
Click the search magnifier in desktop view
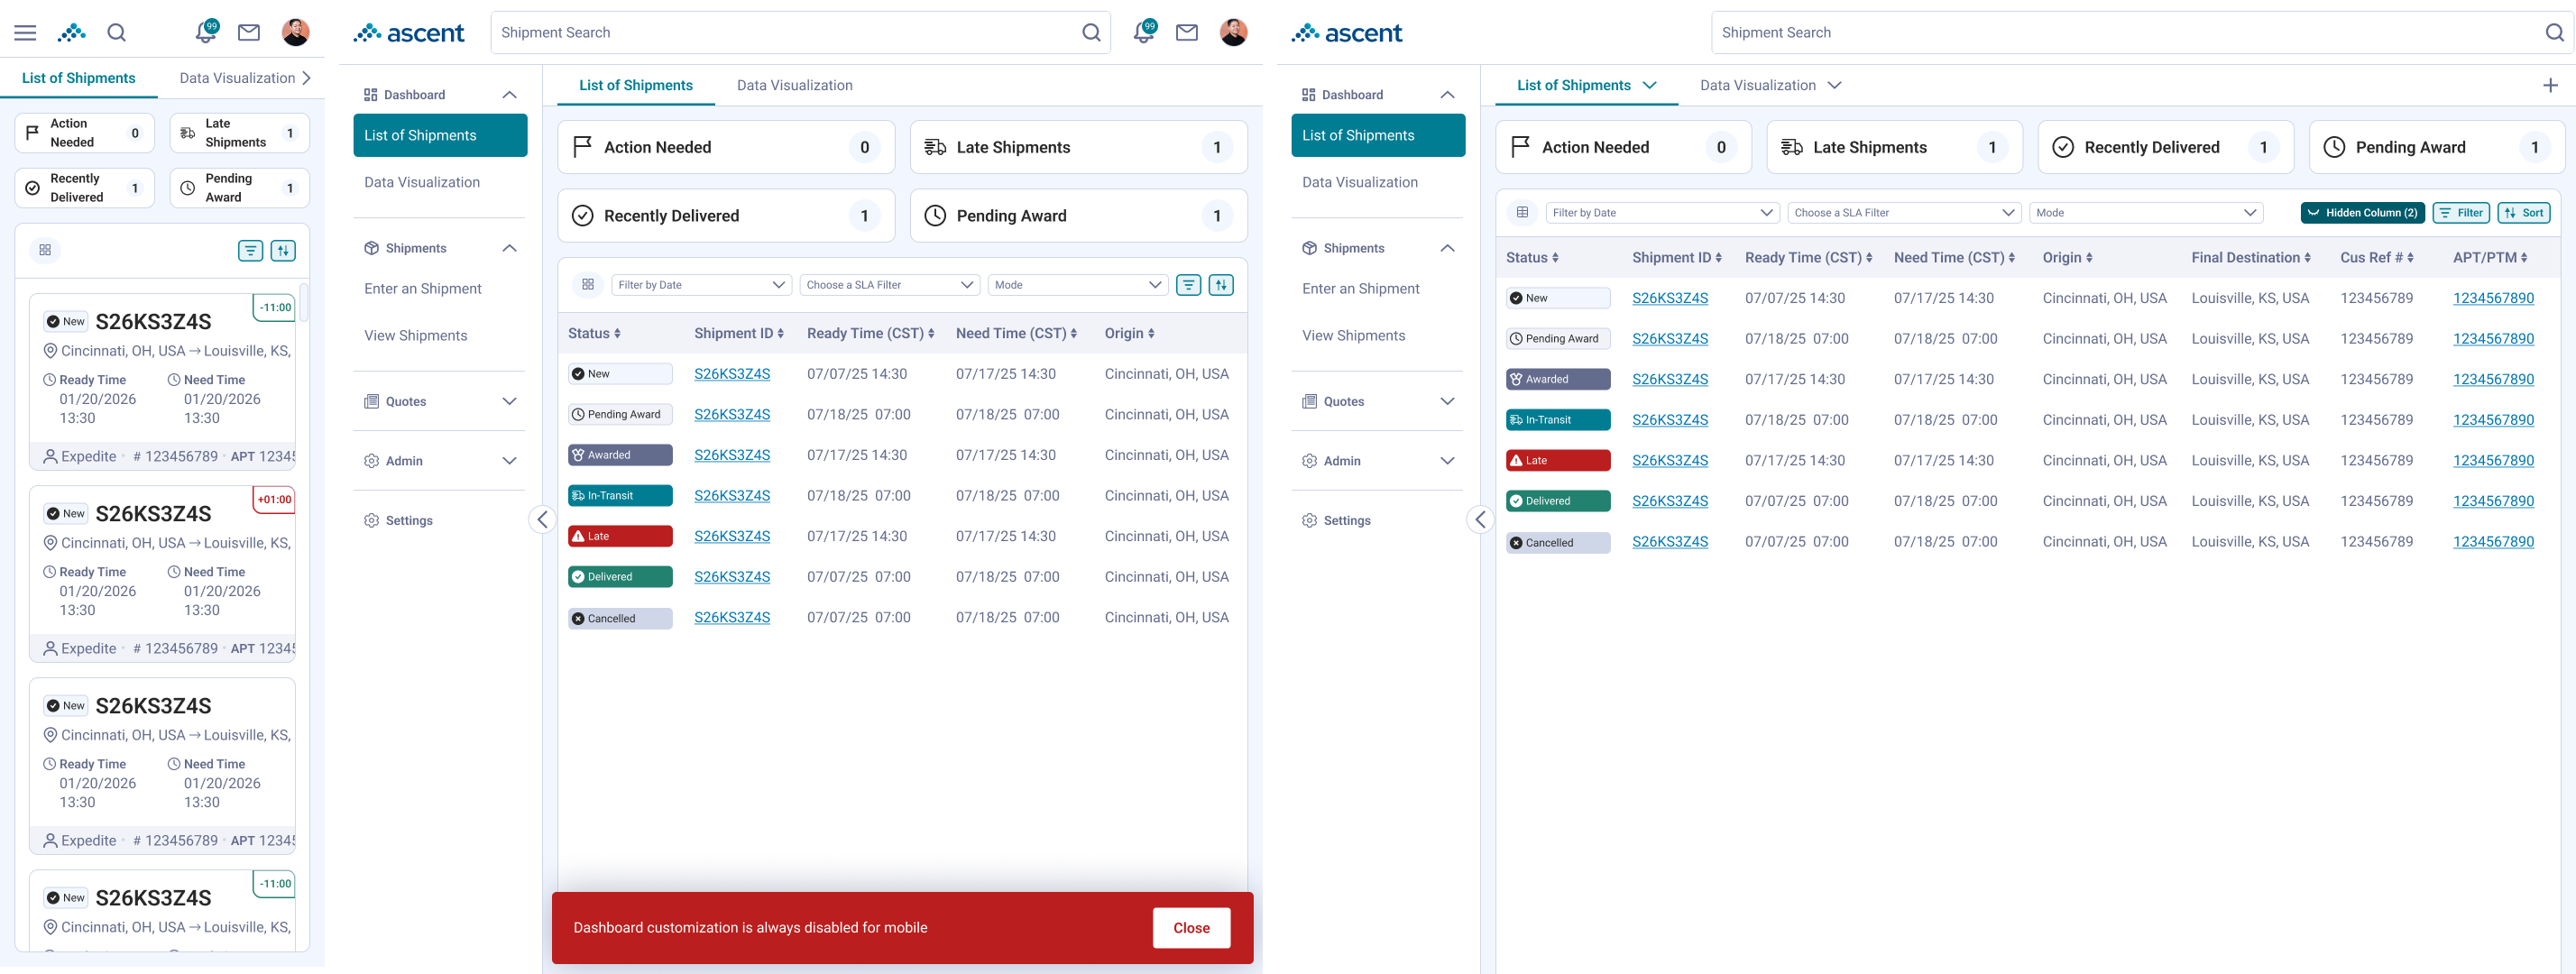2554,33
